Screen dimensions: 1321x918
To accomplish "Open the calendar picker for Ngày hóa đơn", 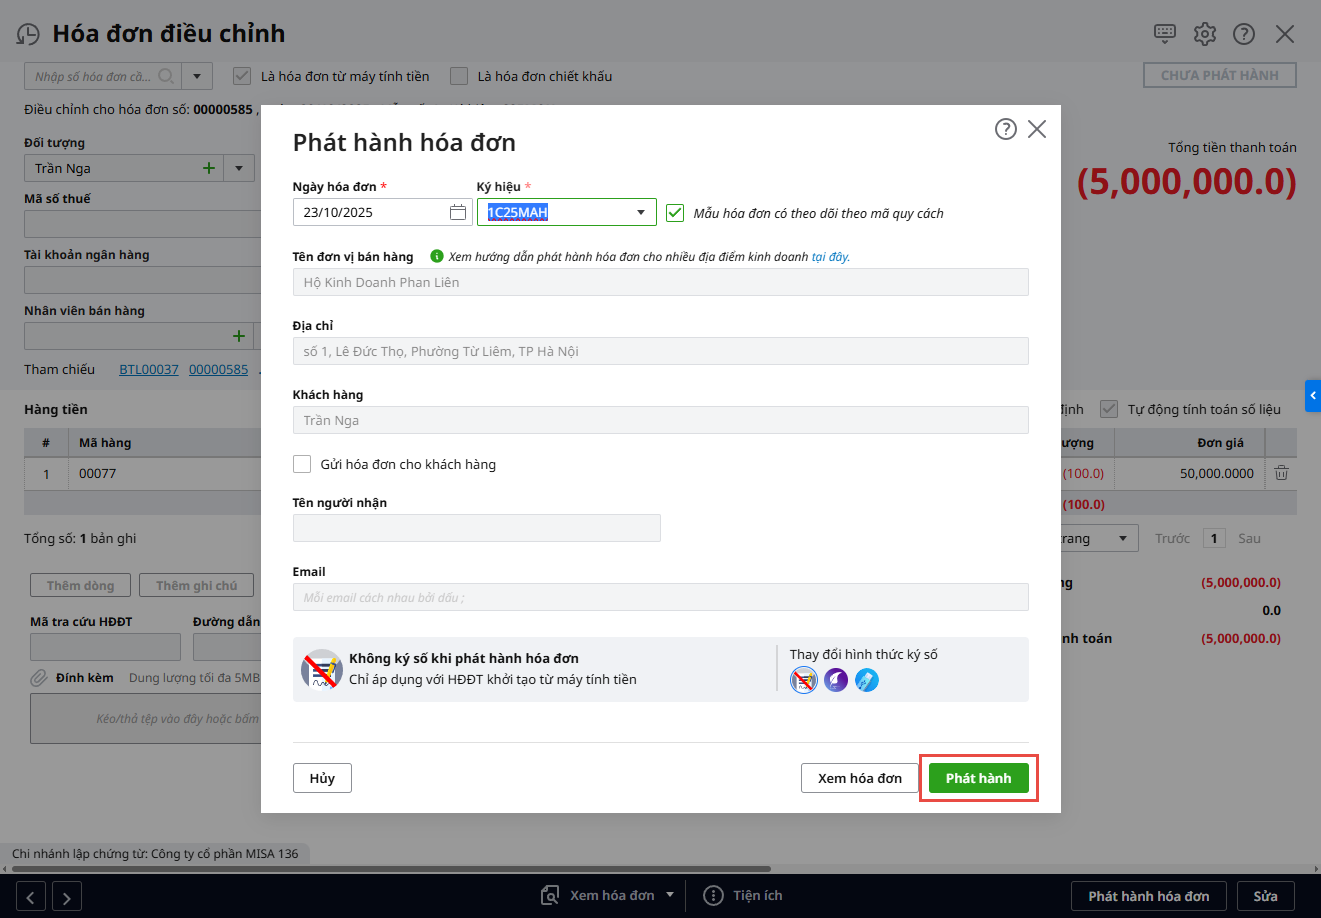I will tap(458, 212).
